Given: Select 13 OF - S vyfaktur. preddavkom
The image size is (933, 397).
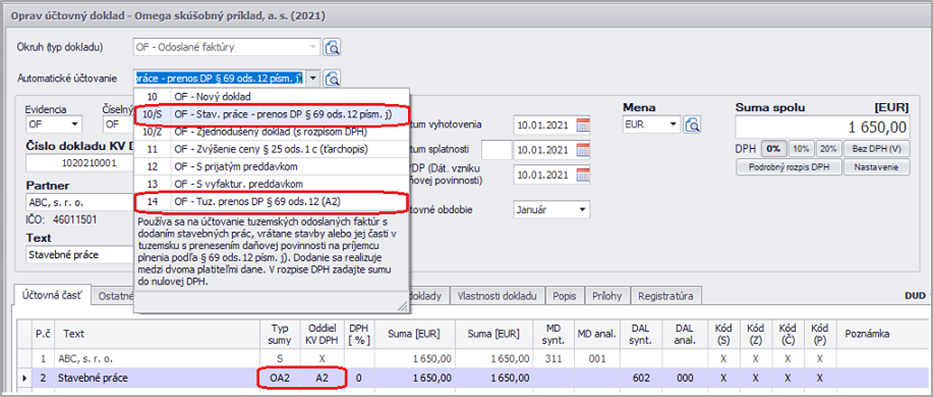Looking at the screenshot, I should [271, 184].
